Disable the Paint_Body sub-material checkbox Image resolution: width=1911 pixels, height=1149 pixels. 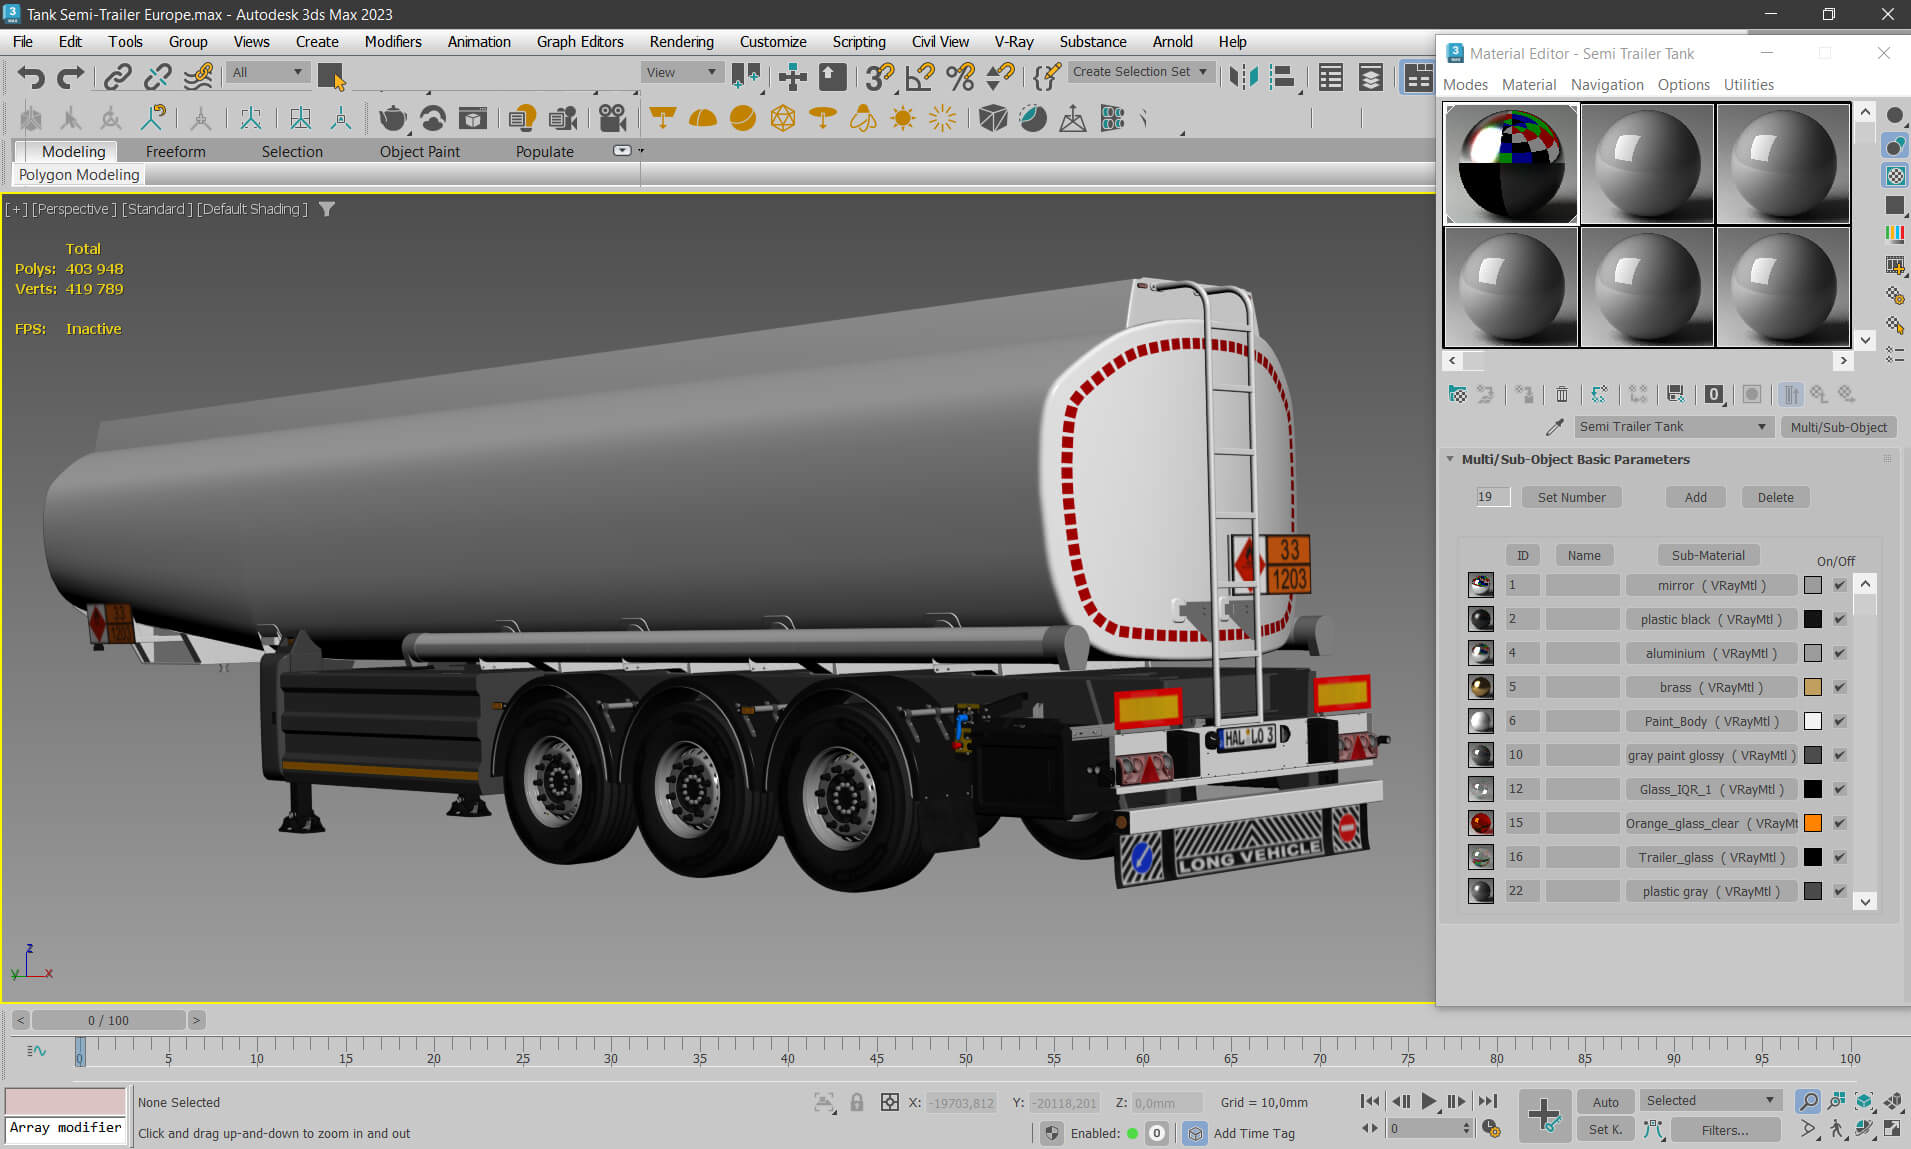pos(1839,721)
